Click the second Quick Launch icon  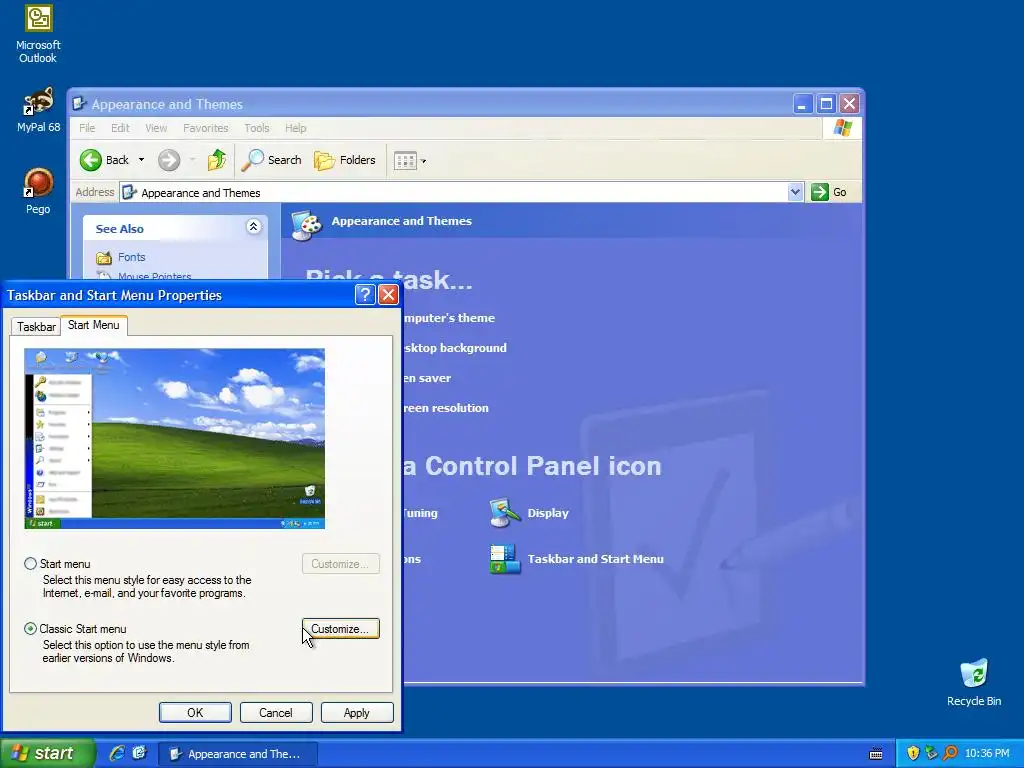pos(139,753)
